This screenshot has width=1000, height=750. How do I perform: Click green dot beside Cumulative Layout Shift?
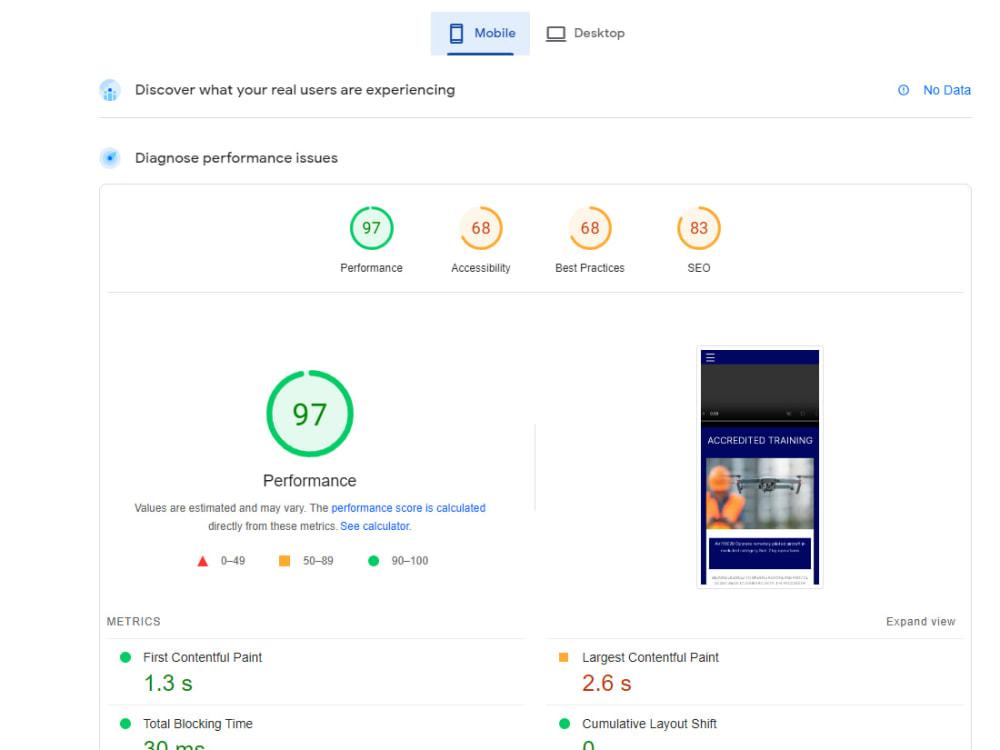tap(564, 724)
